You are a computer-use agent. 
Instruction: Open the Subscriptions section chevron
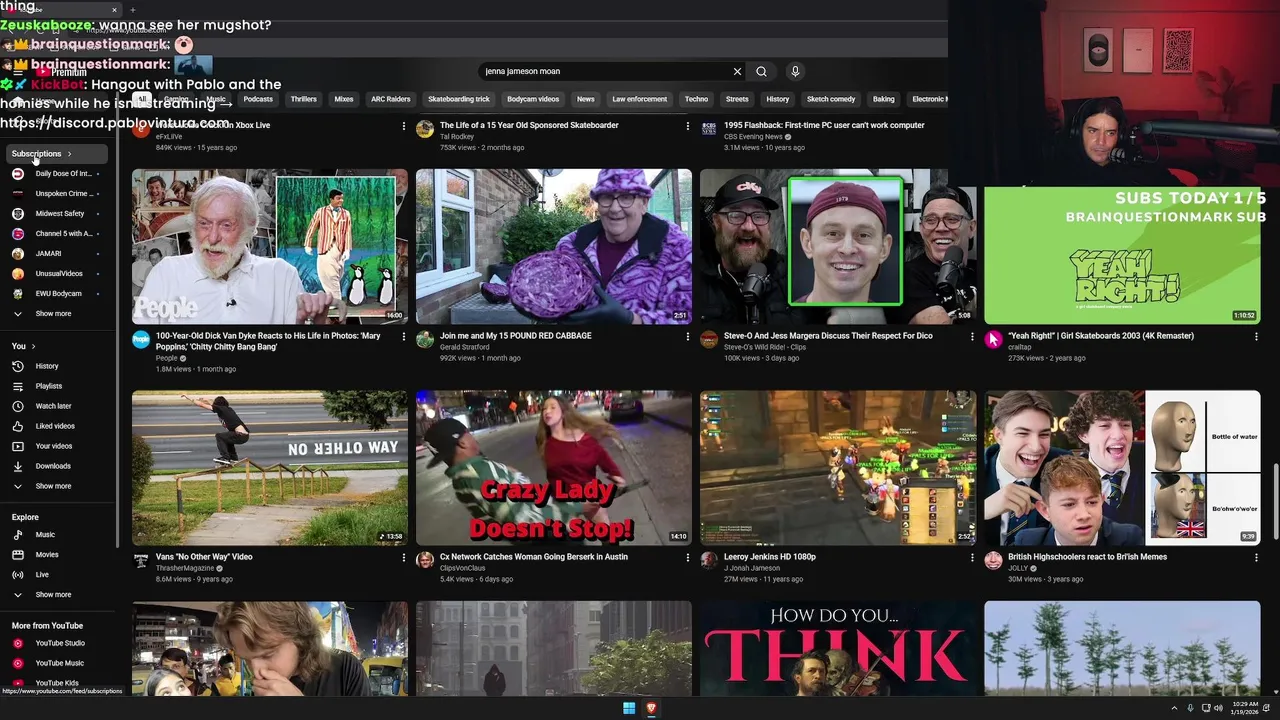(69, 154)
